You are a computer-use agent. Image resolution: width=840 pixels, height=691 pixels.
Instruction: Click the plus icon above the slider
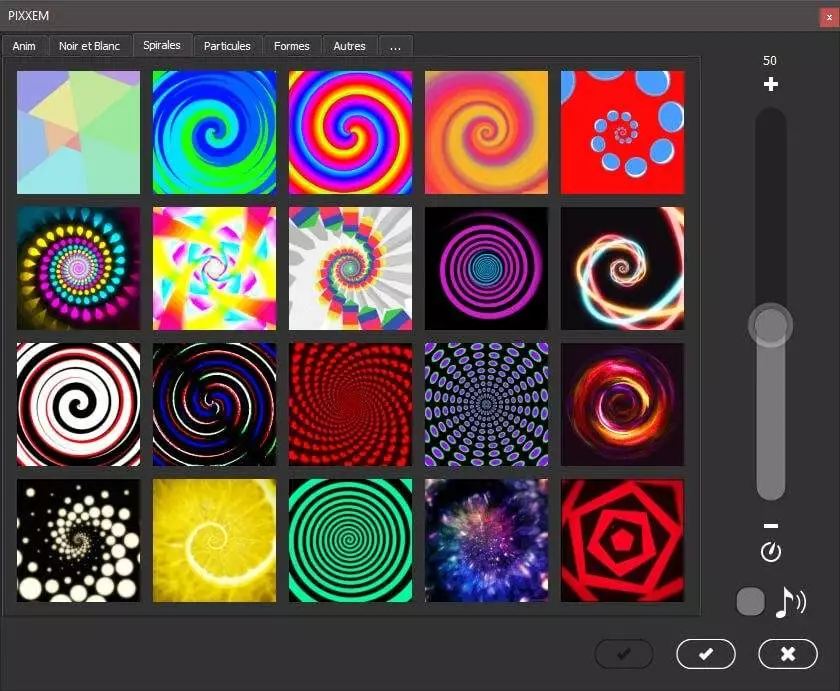pos(770,85)
